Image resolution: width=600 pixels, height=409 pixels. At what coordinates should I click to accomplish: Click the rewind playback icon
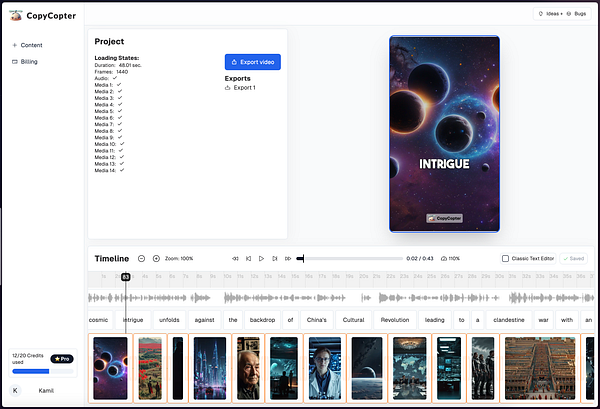tap(236, 258)
